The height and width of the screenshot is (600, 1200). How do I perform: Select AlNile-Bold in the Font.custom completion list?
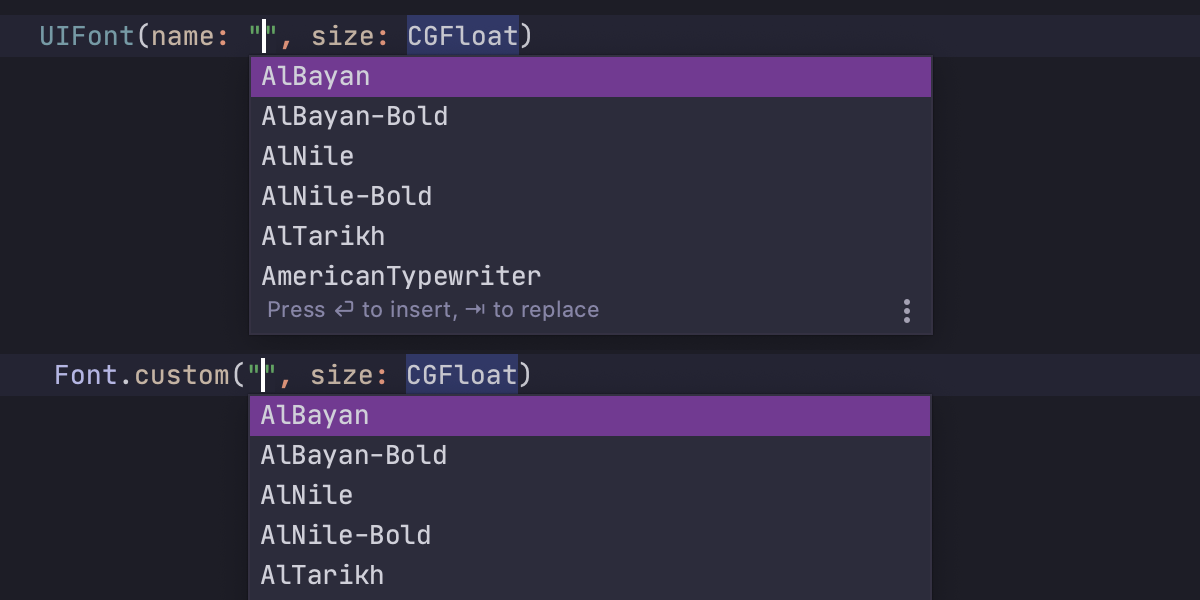pos(346,536)
